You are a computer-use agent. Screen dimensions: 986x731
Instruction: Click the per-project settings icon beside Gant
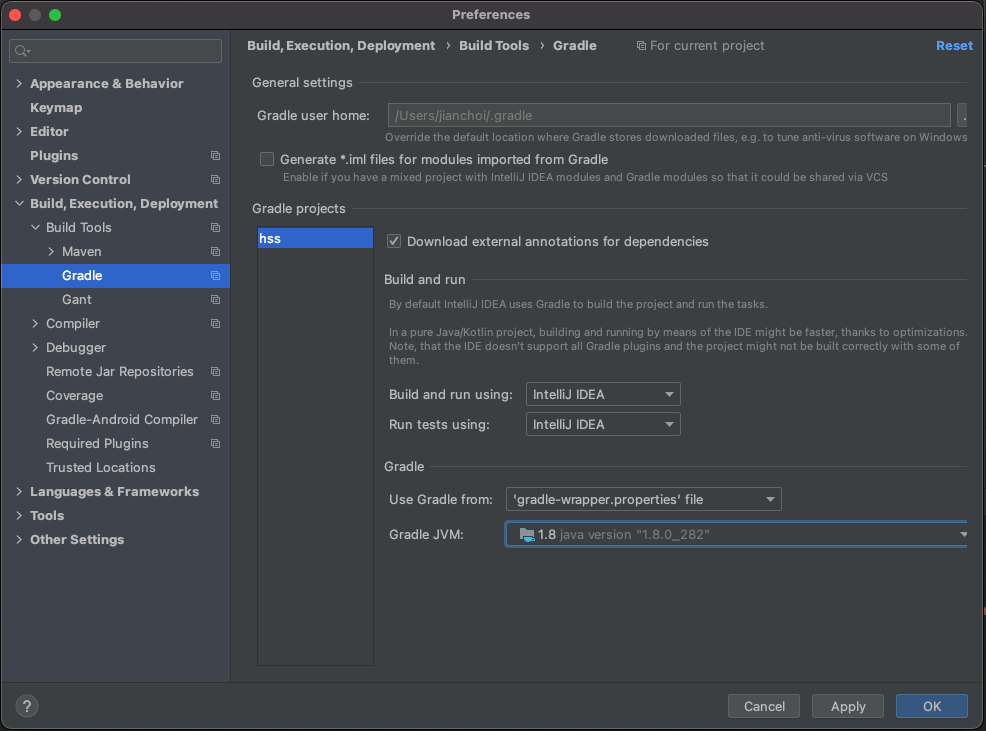click(215, 299)
